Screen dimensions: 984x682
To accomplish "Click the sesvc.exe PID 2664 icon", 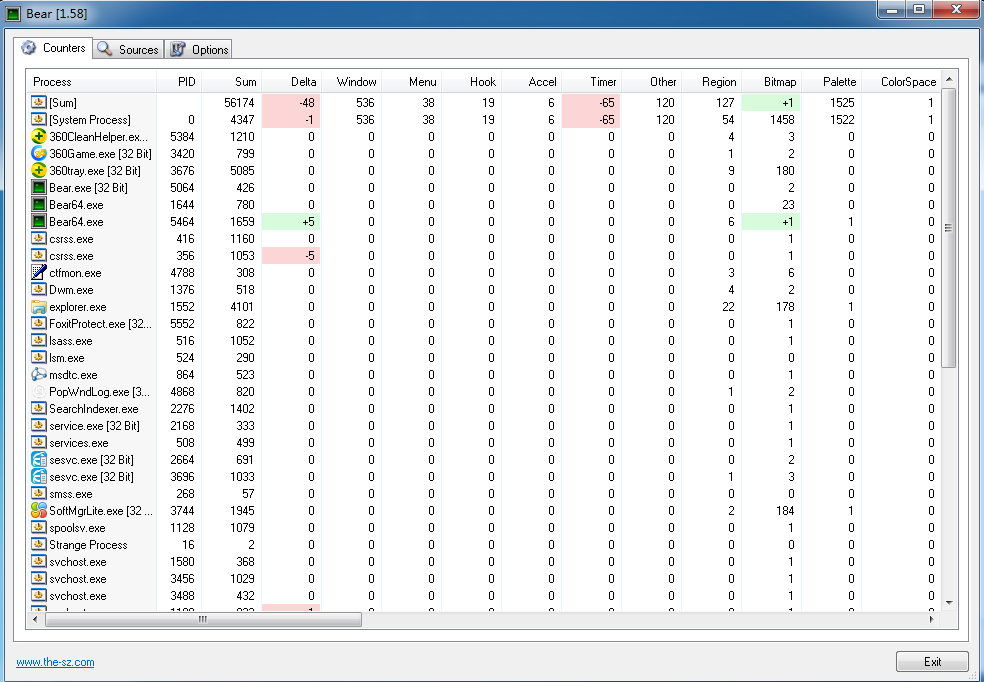I will click(x=39, y=460).
